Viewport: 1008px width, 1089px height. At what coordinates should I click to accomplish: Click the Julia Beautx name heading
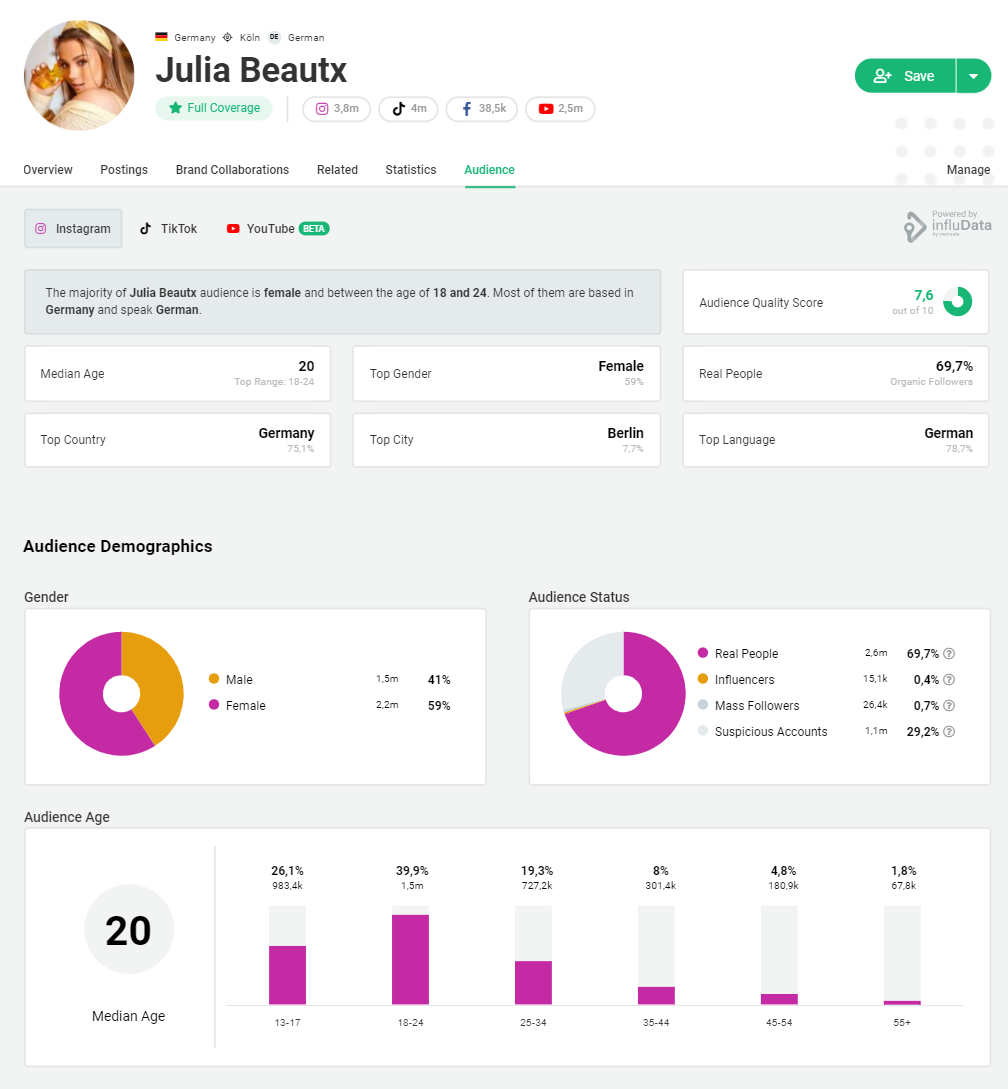point(251,69)
